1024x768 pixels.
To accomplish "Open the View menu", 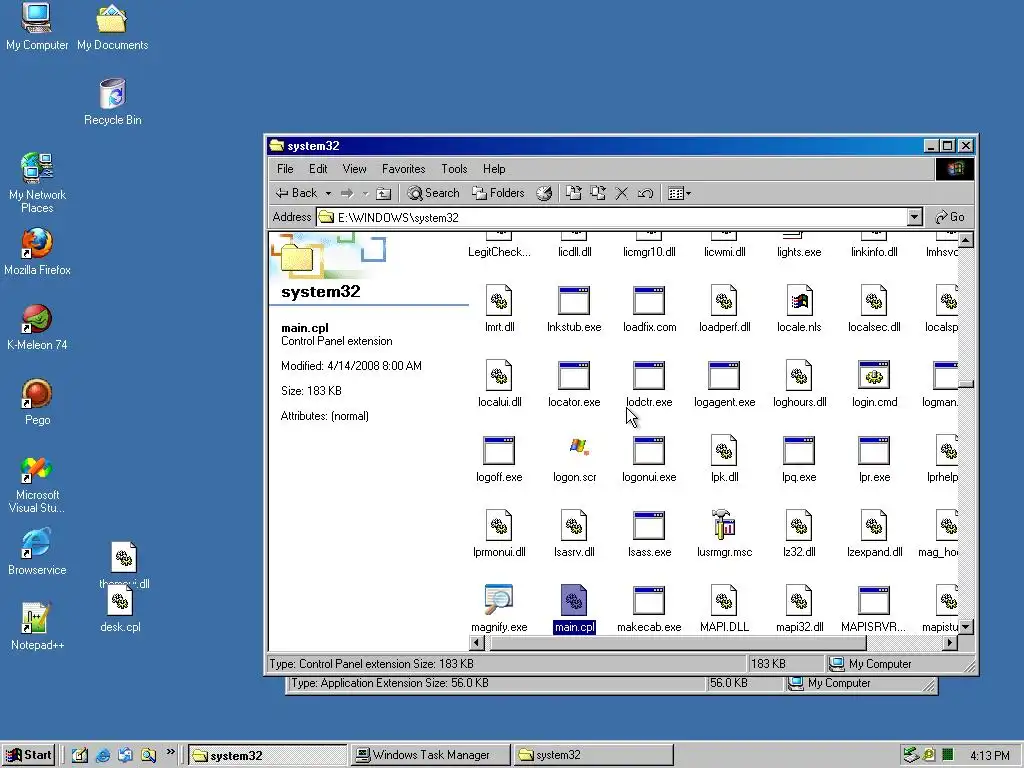I will [x=355, y=169].
